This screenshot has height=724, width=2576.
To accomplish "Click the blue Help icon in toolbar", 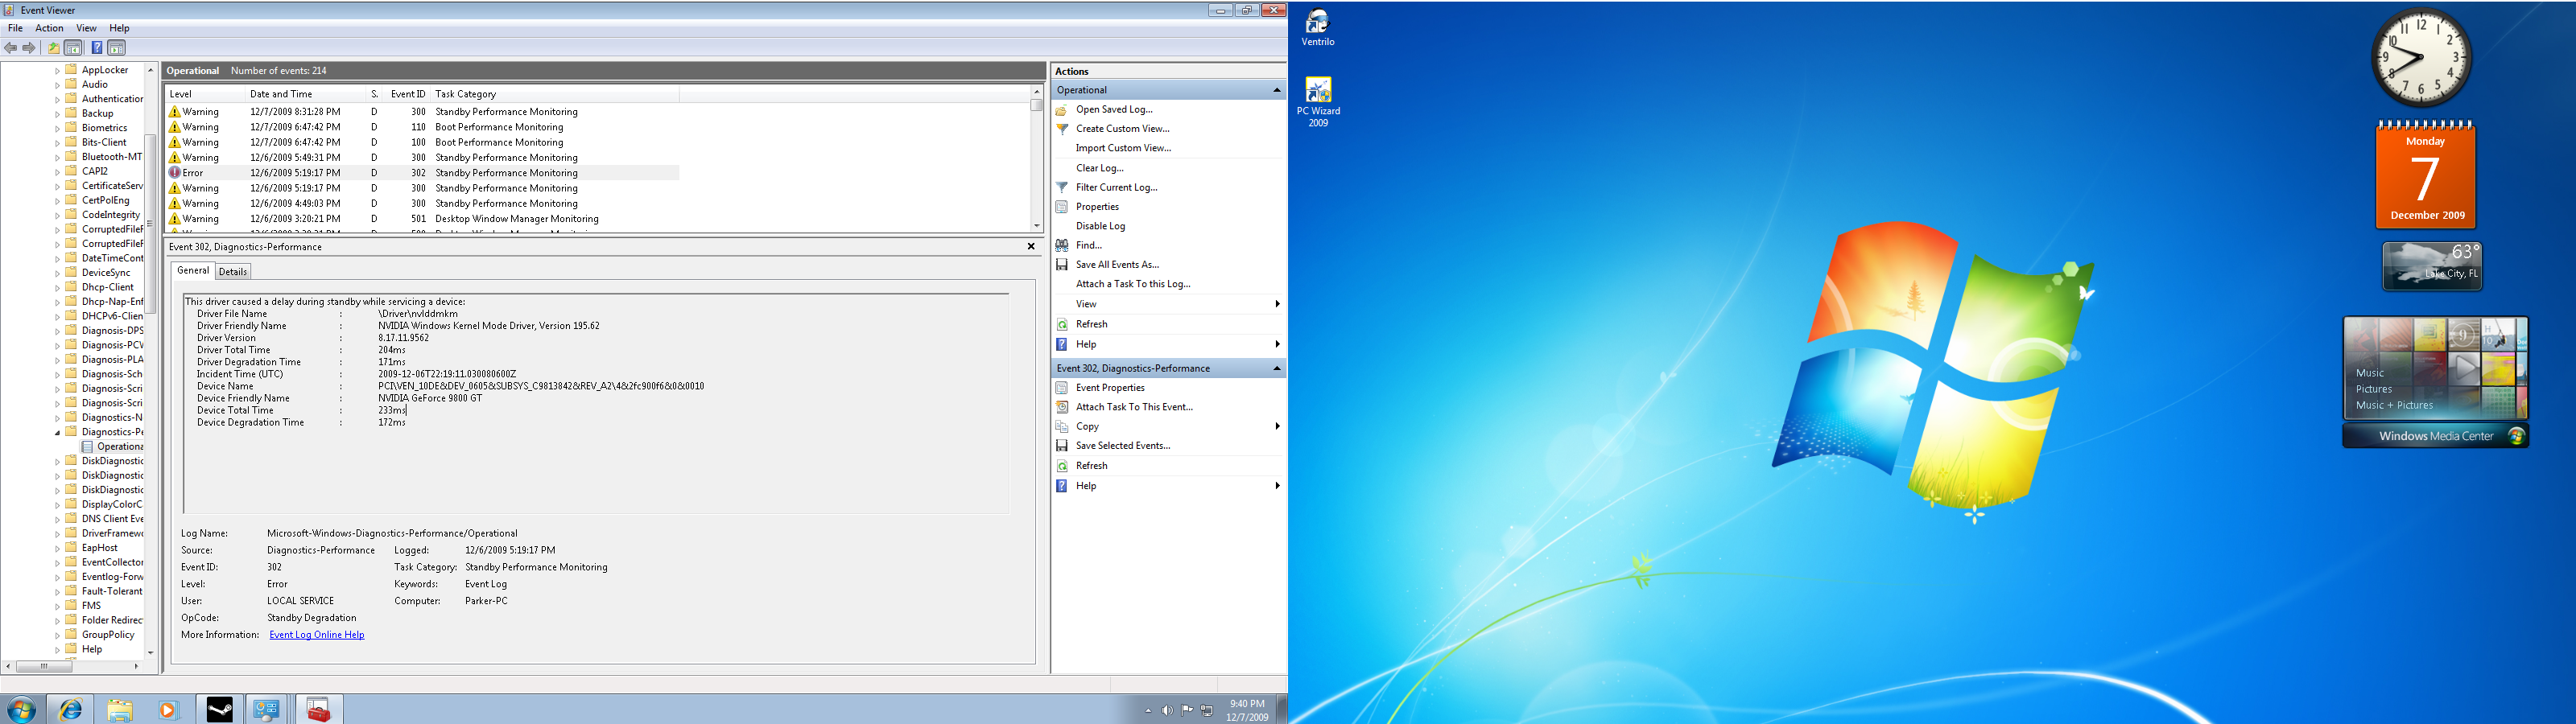I will coord(97,48).
